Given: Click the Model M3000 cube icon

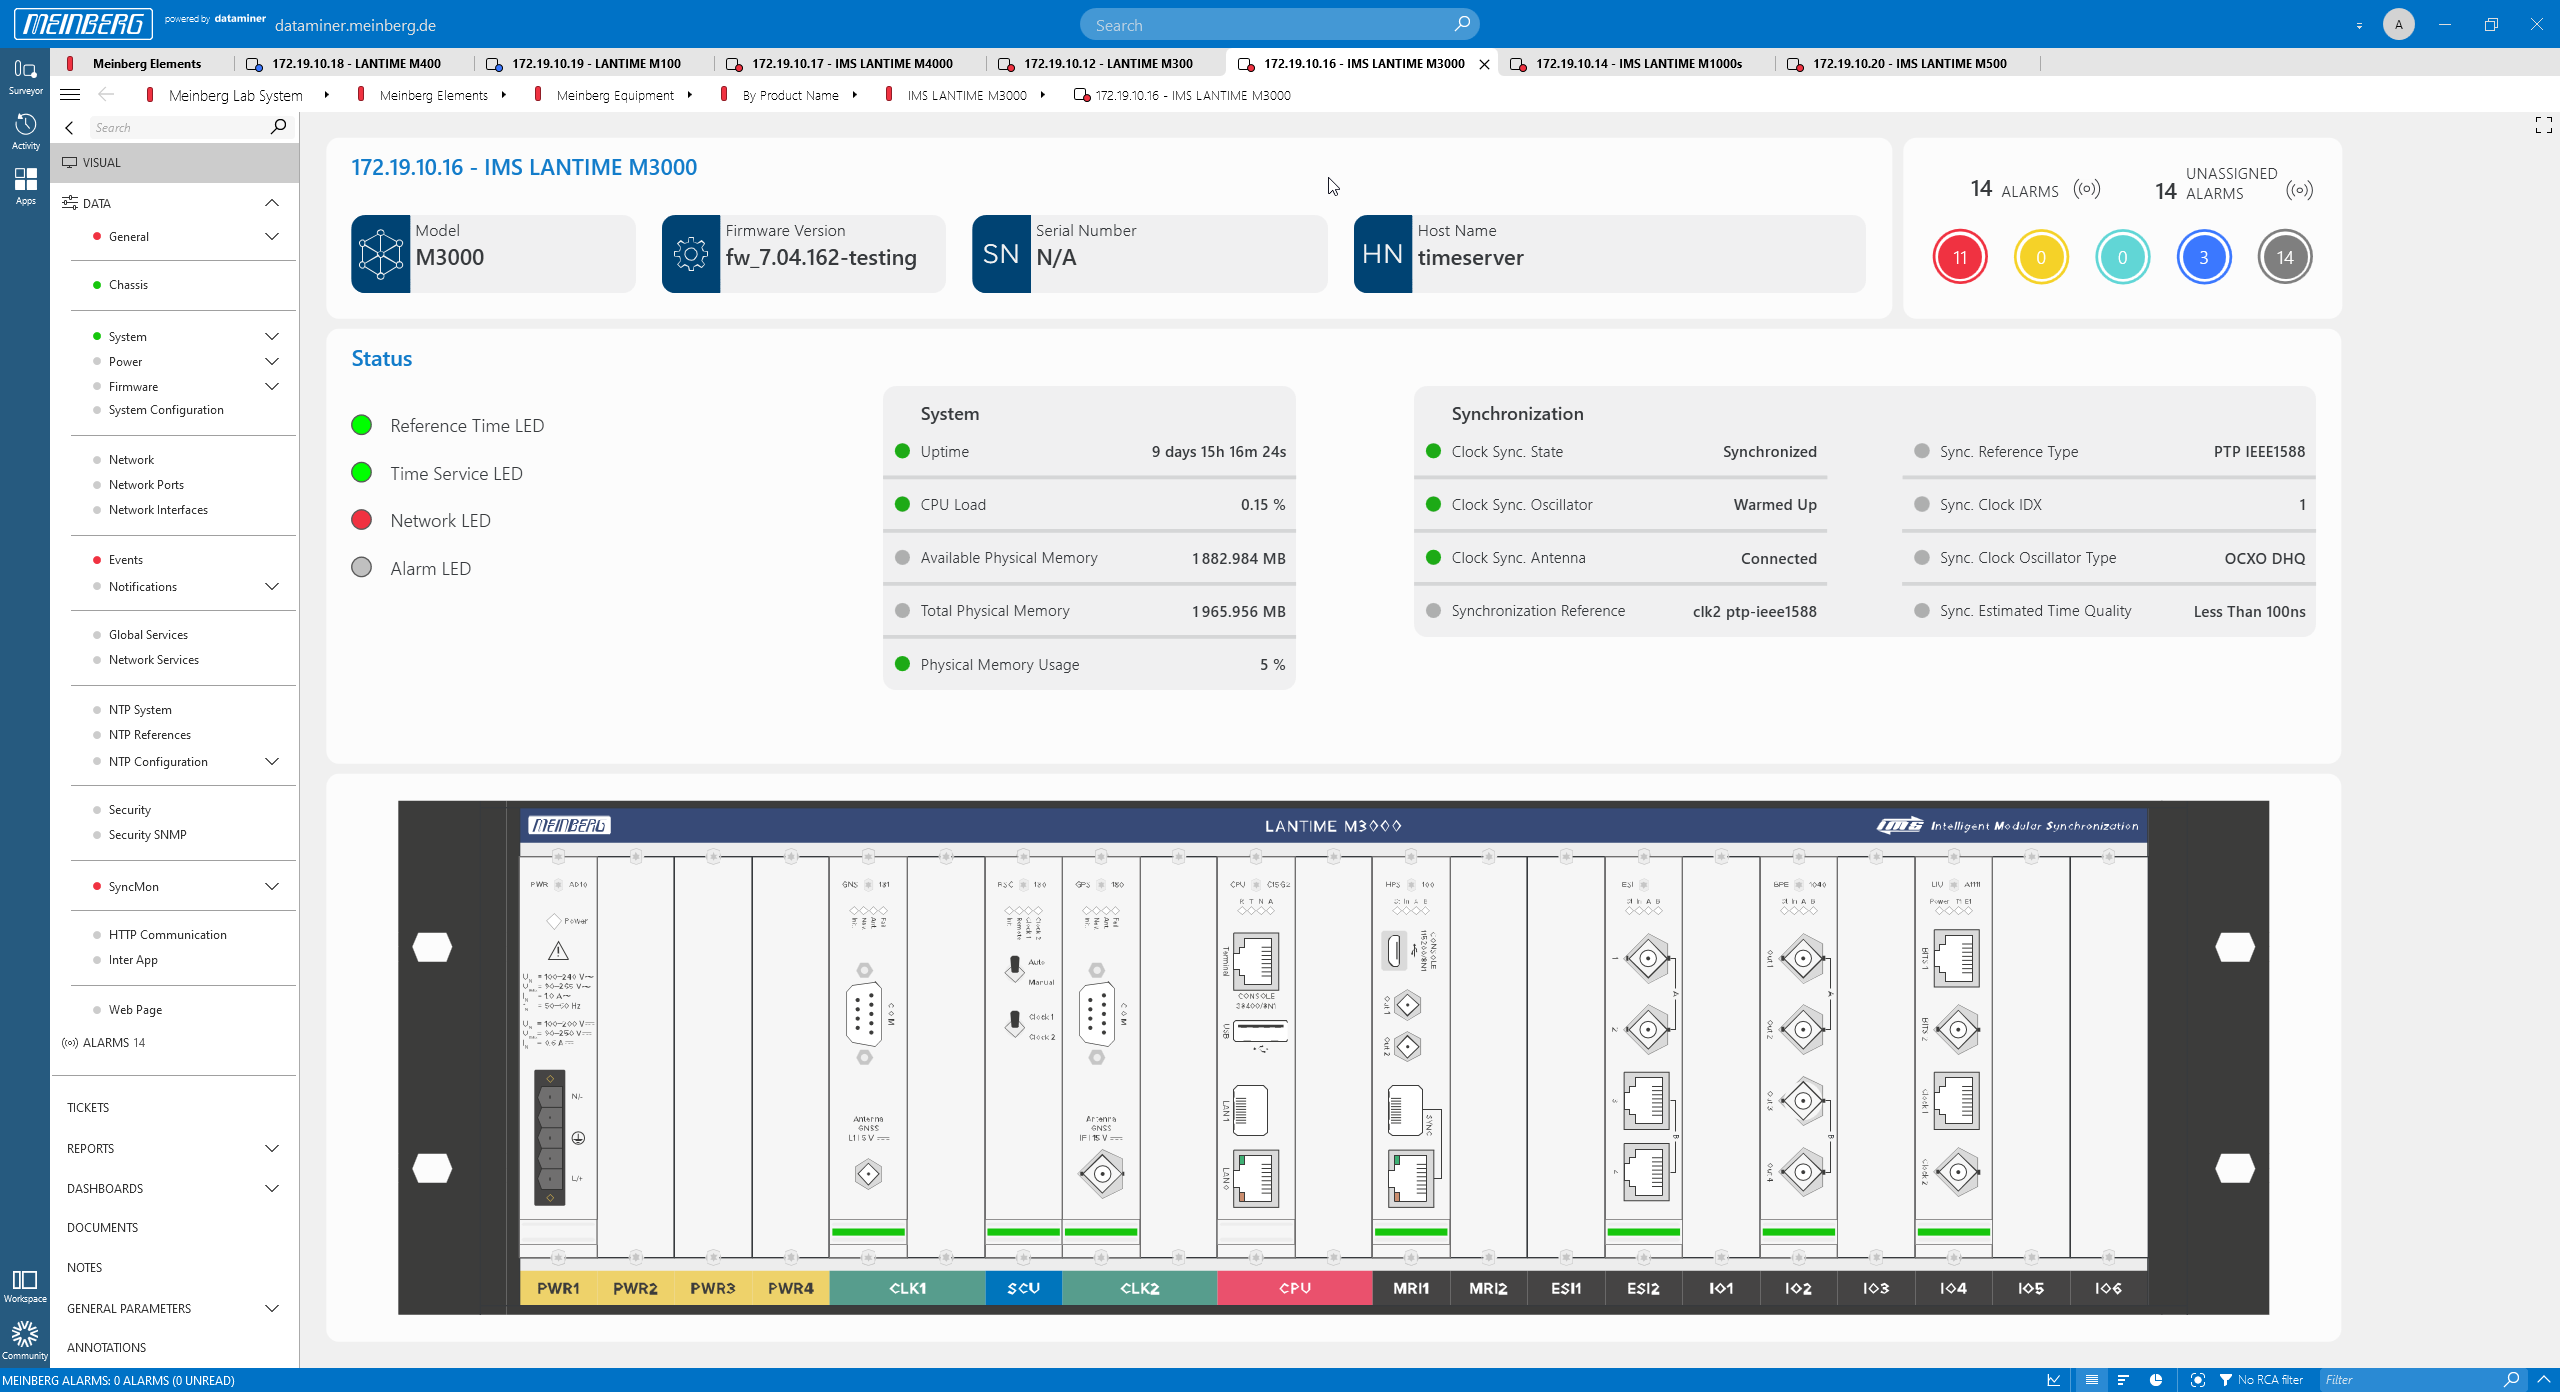Looking at the screenshot, I should pyautogui.click(x=381, y=254).
